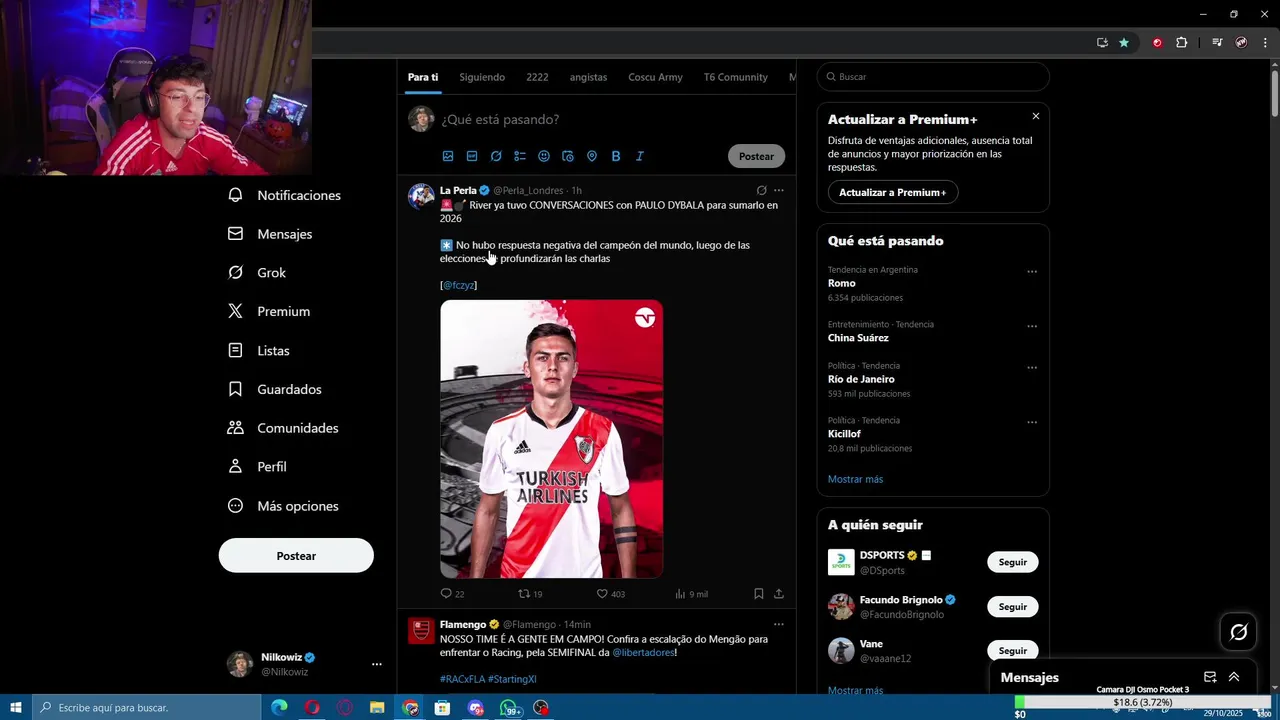Apply bold formatting in the composer
This screenshot has width=1280, height=720.
coord(616,156)
